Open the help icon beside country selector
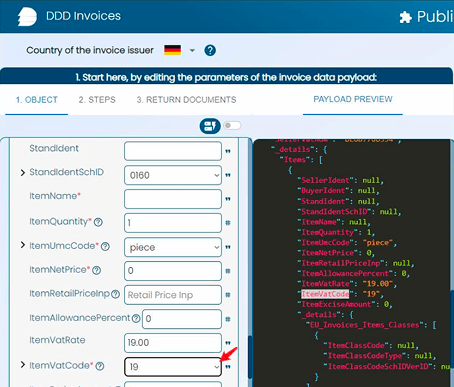454x387 pixels. (210, 51)
